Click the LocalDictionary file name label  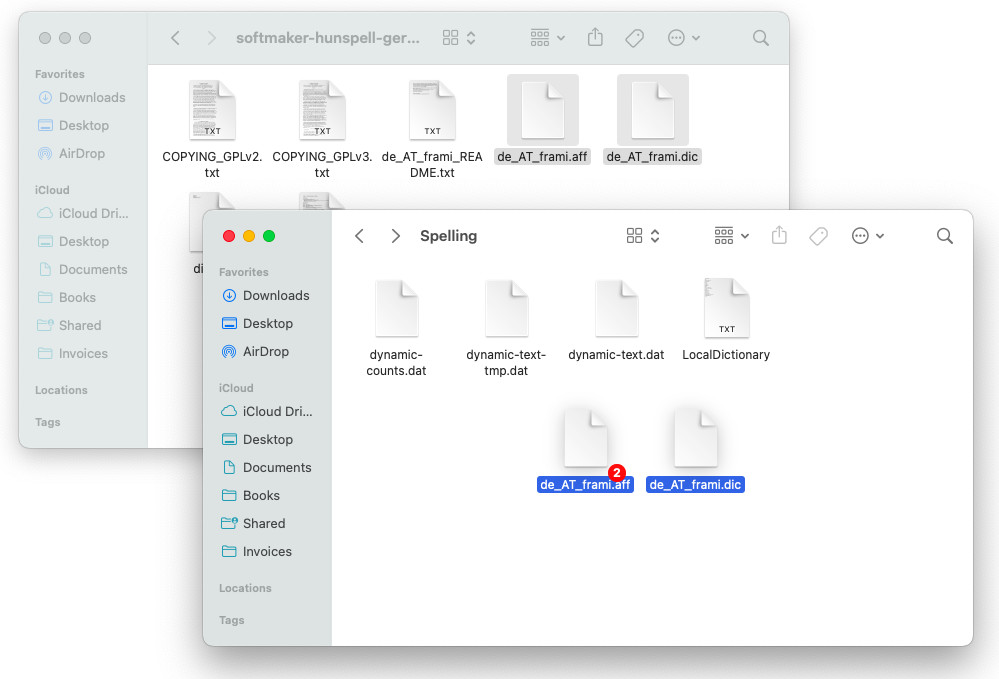click(726, 355)
